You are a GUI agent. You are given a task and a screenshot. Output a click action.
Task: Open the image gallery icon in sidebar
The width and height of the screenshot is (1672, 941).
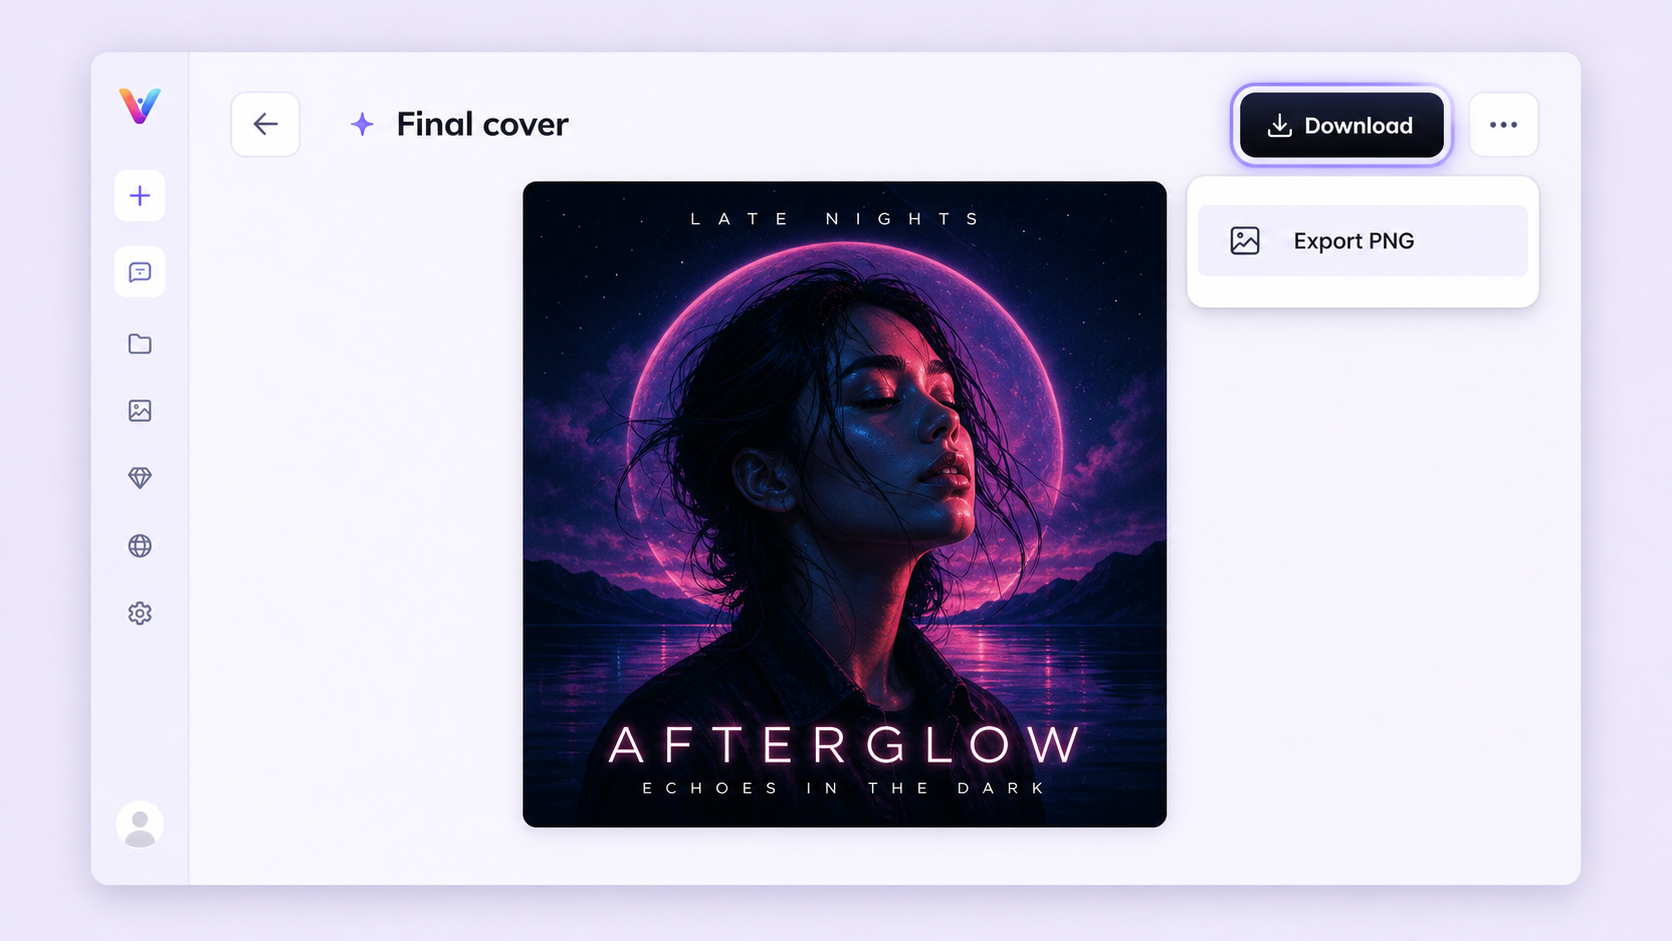click(x=140, y=411)
